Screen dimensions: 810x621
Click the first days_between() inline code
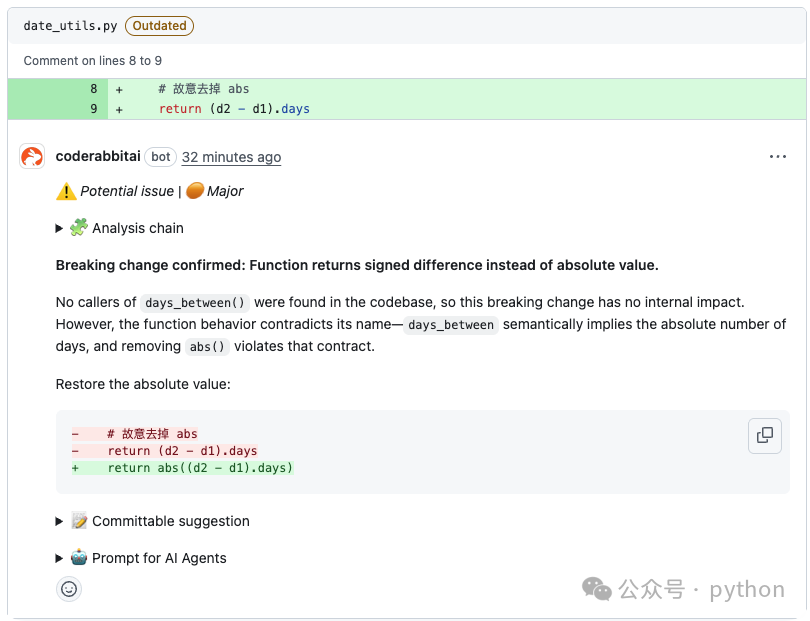pyautogui.click(x=195, y=303)
